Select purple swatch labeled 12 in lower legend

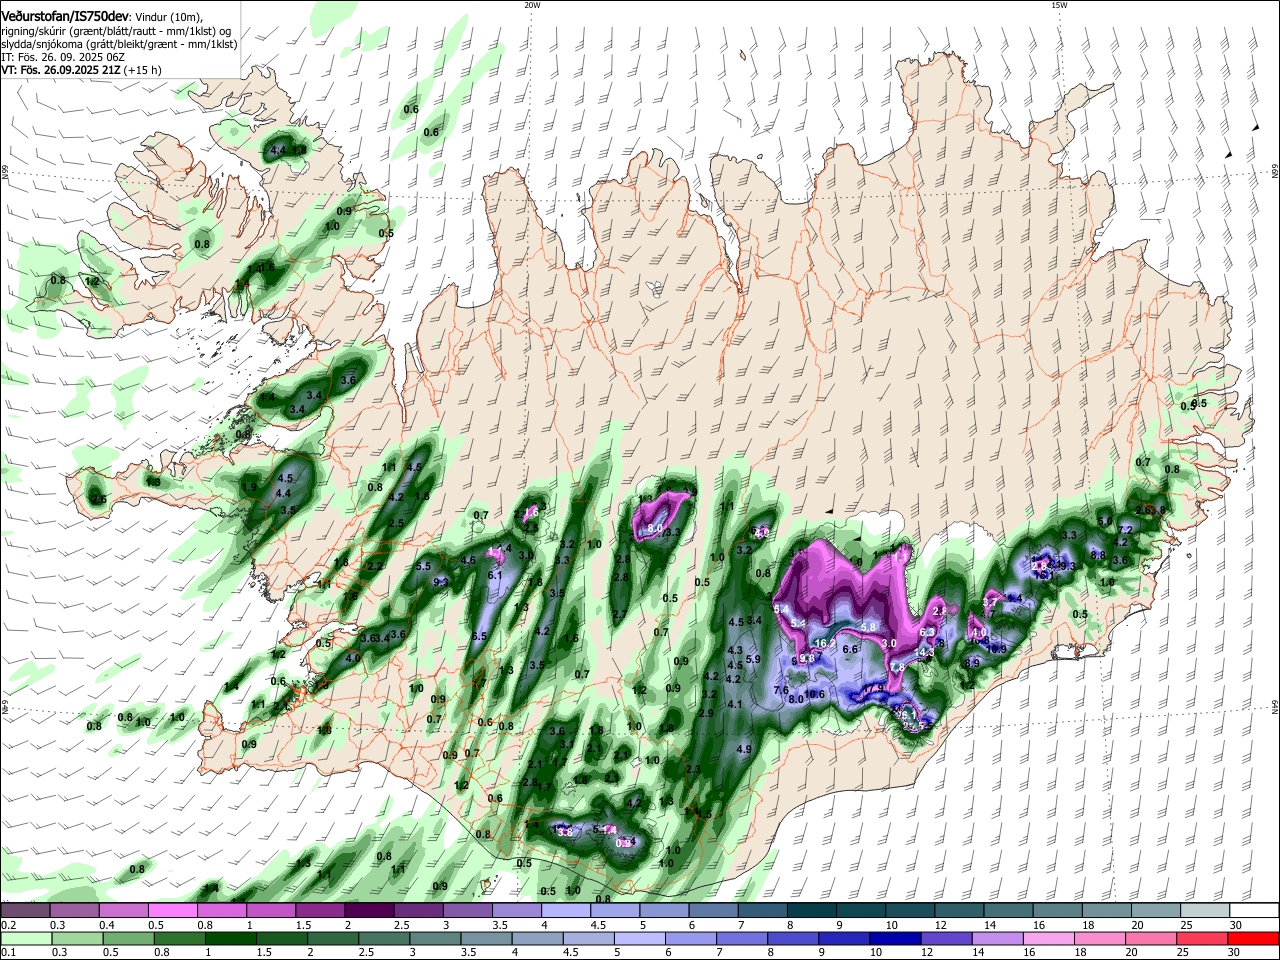point(947,938)
